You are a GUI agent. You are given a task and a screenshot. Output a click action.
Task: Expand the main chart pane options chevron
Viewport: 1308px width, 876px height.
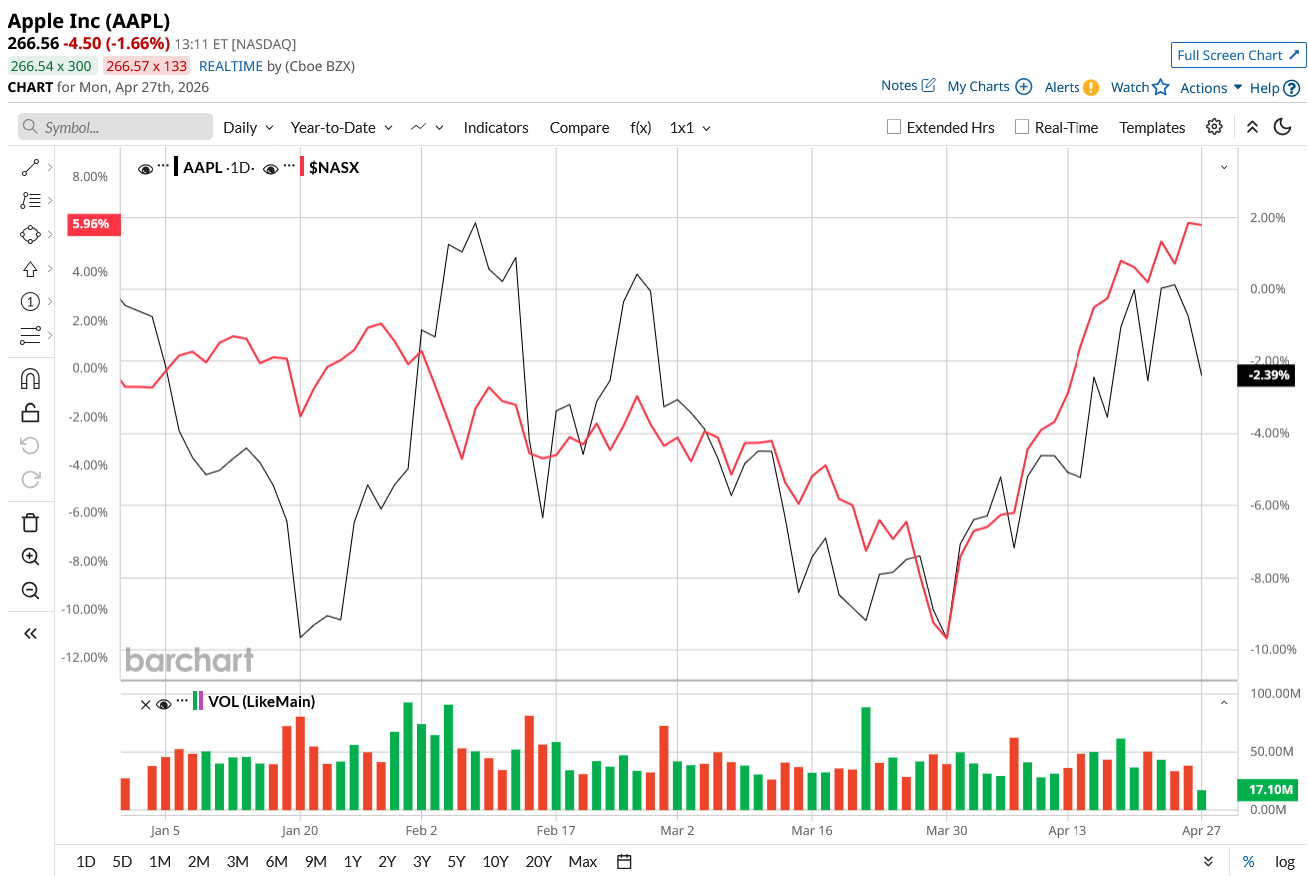[1224, 168]
